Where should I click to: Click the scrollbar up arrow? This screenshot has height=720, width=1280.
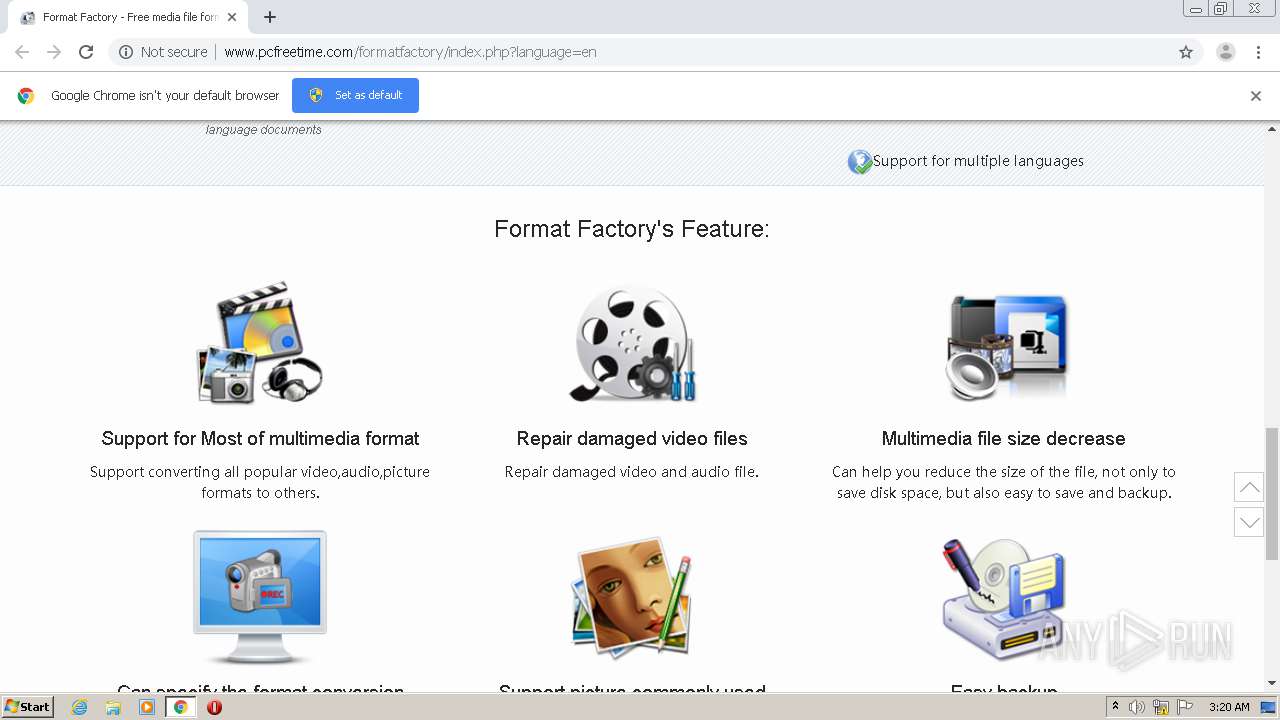point(1272,129)
